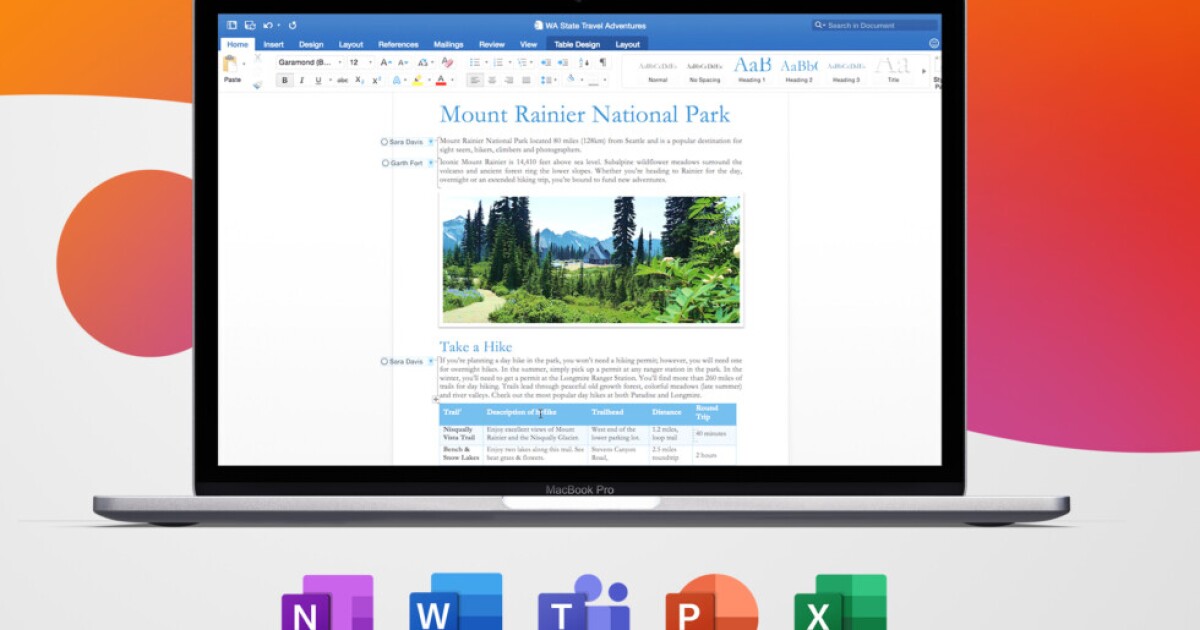Click the Multilevel list icon
The width and height of the screenshot is (1200, 630).
(x=522, y=62)
